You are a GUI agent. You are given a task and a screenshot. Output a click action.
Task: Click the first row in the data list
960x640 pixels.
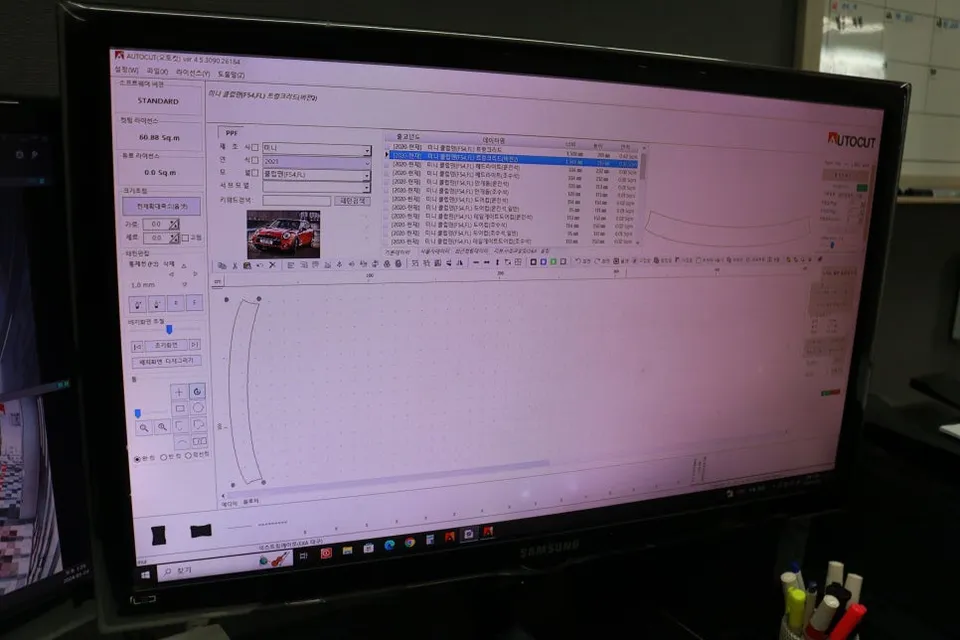coord(513,149)
